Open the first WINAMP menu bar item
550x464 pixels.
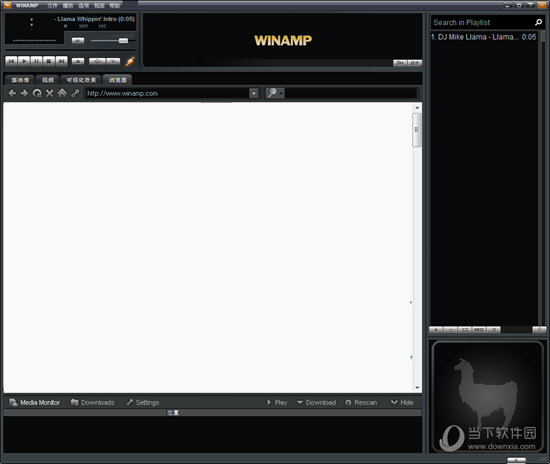click(52, 5)
